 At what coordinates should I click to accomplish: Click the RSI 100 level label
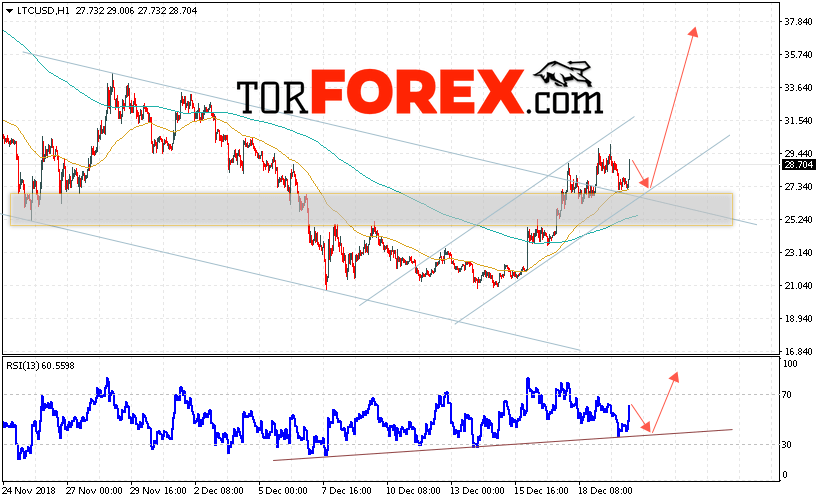(790, 364)
